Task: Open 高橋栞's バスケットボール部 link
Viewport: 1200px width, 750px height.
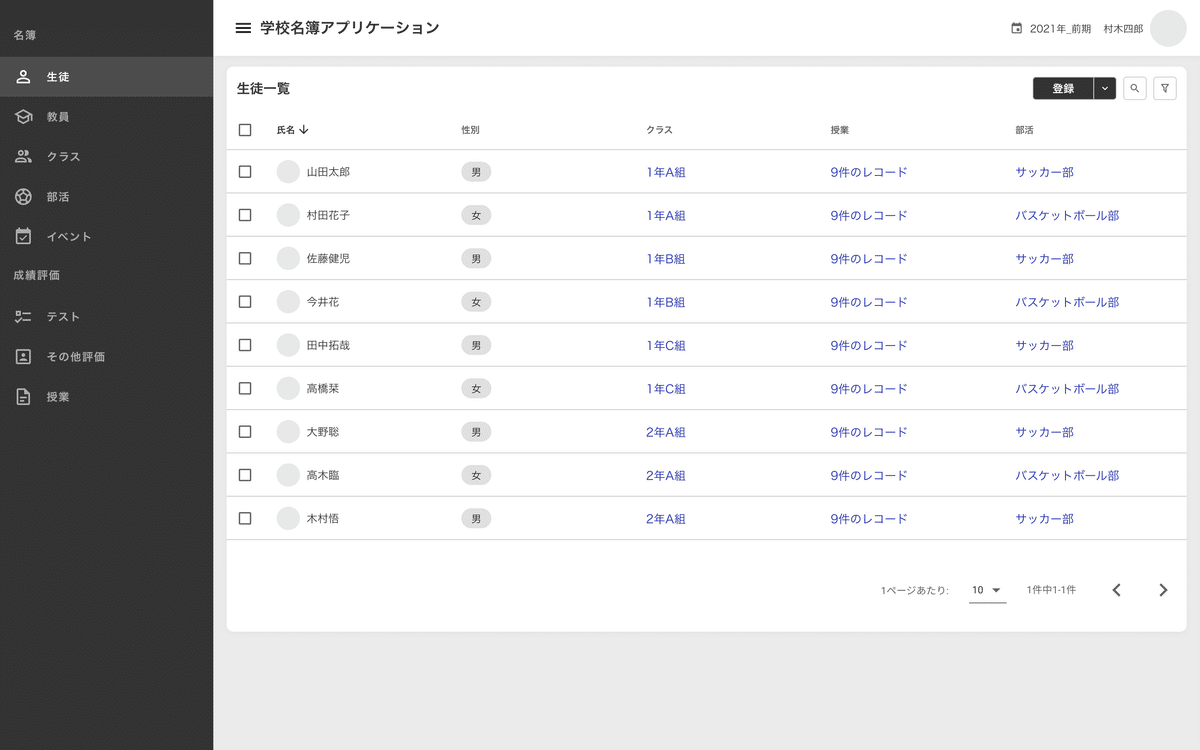Action: click(1067, 388)
